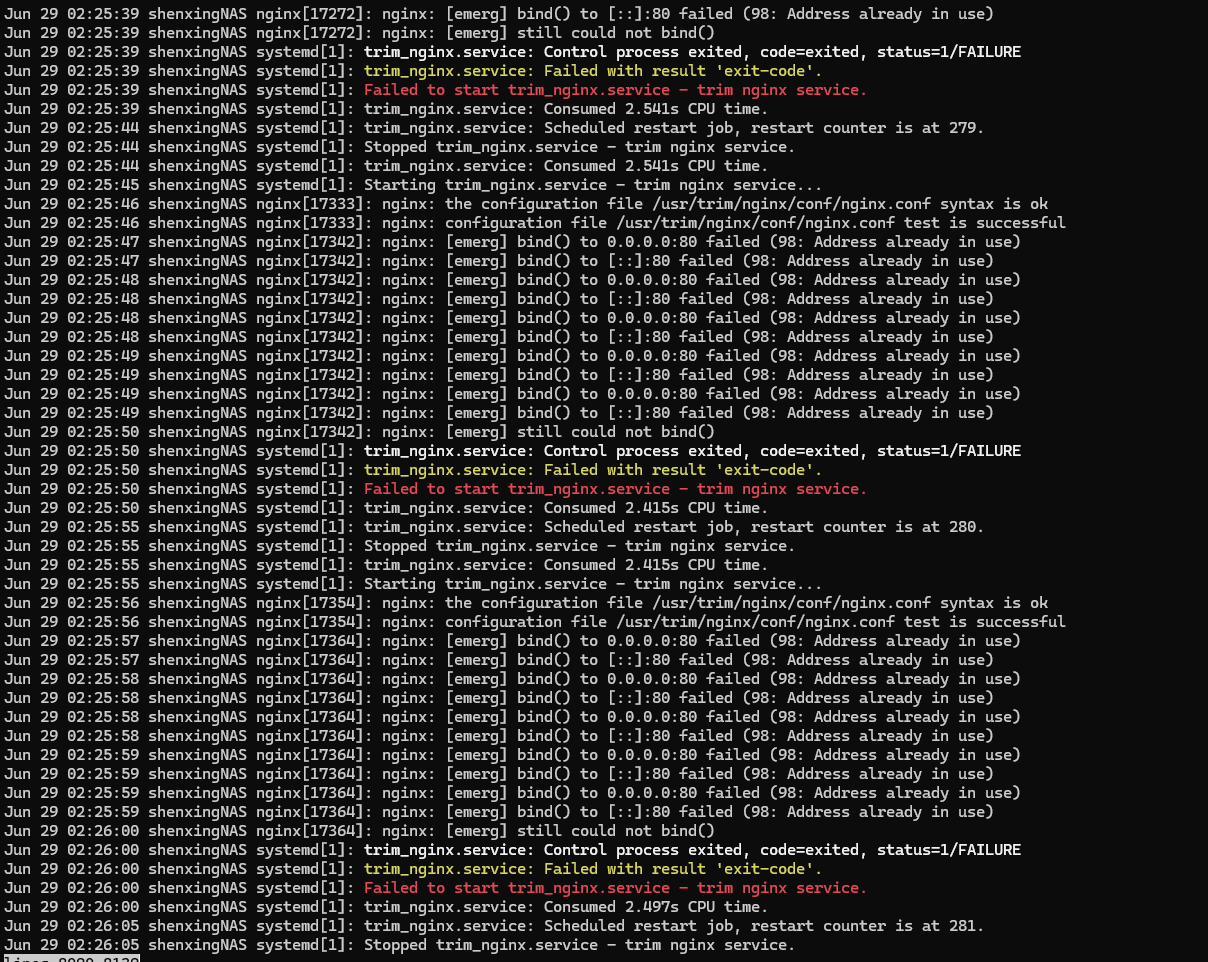Select 02:25:57 bind() to 0.0.0.0:80 failed line

pos(513,641)
